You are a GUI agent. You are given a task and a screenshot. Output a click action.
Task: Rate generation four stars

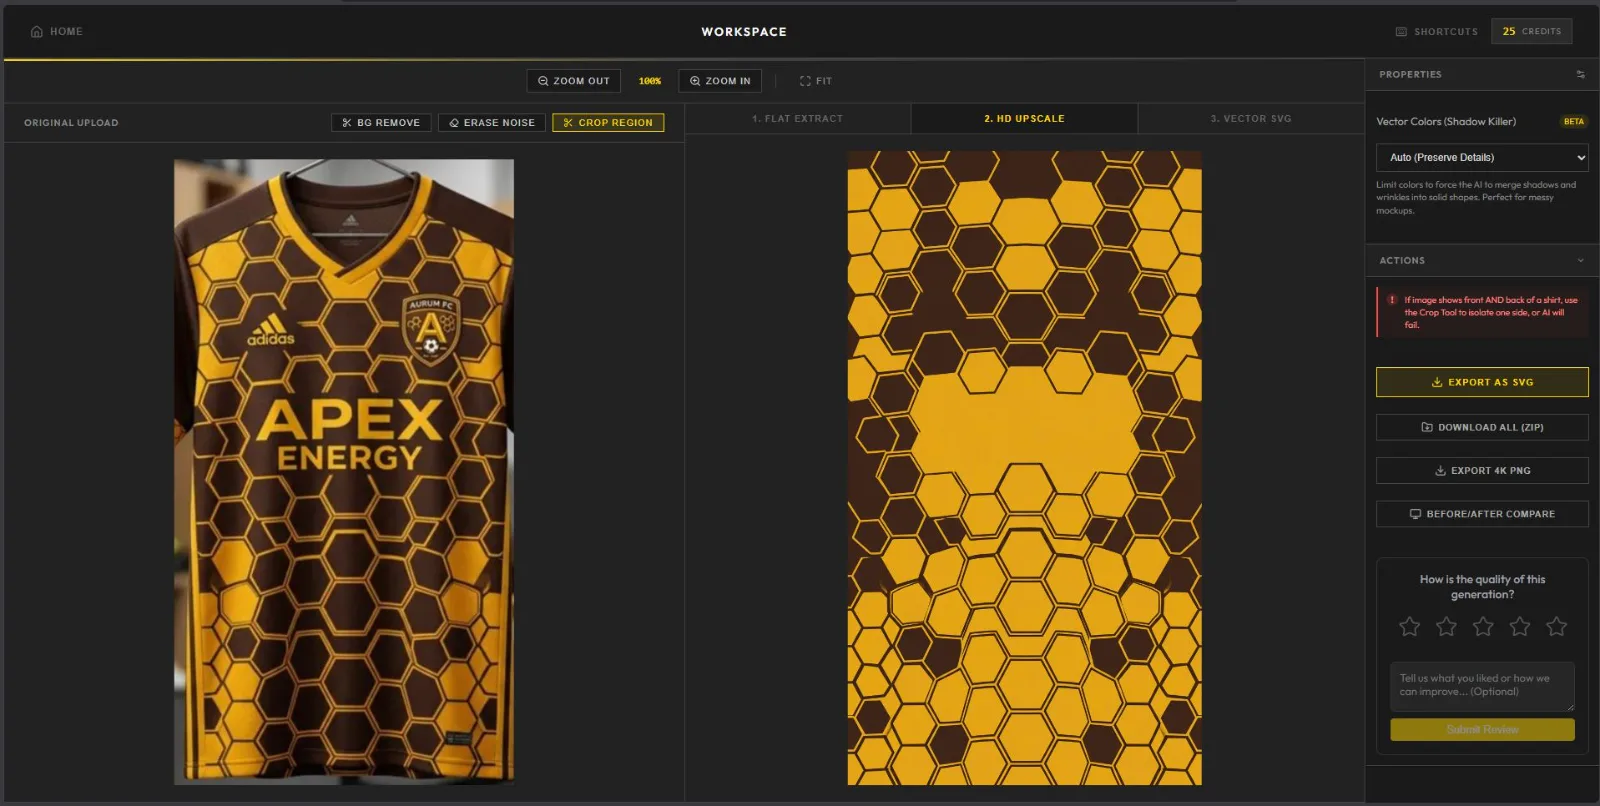pos(1520,627)
